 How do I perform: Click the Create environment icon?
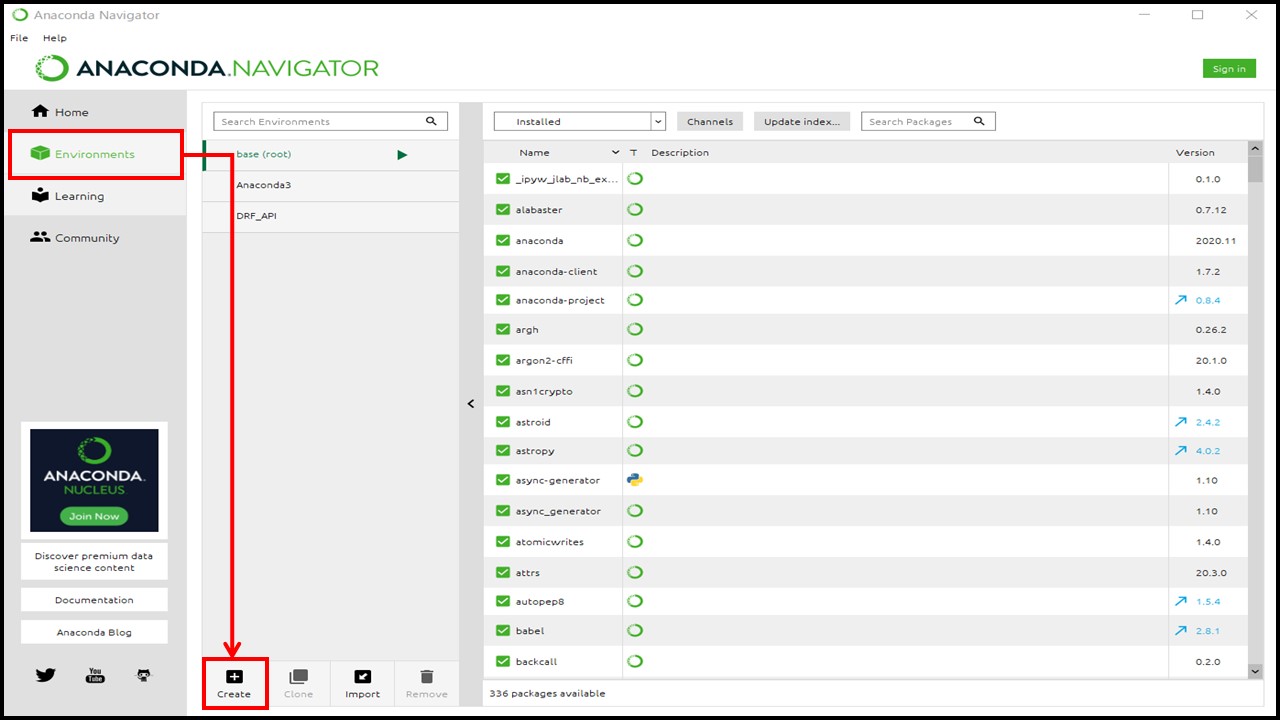point(234,677)
